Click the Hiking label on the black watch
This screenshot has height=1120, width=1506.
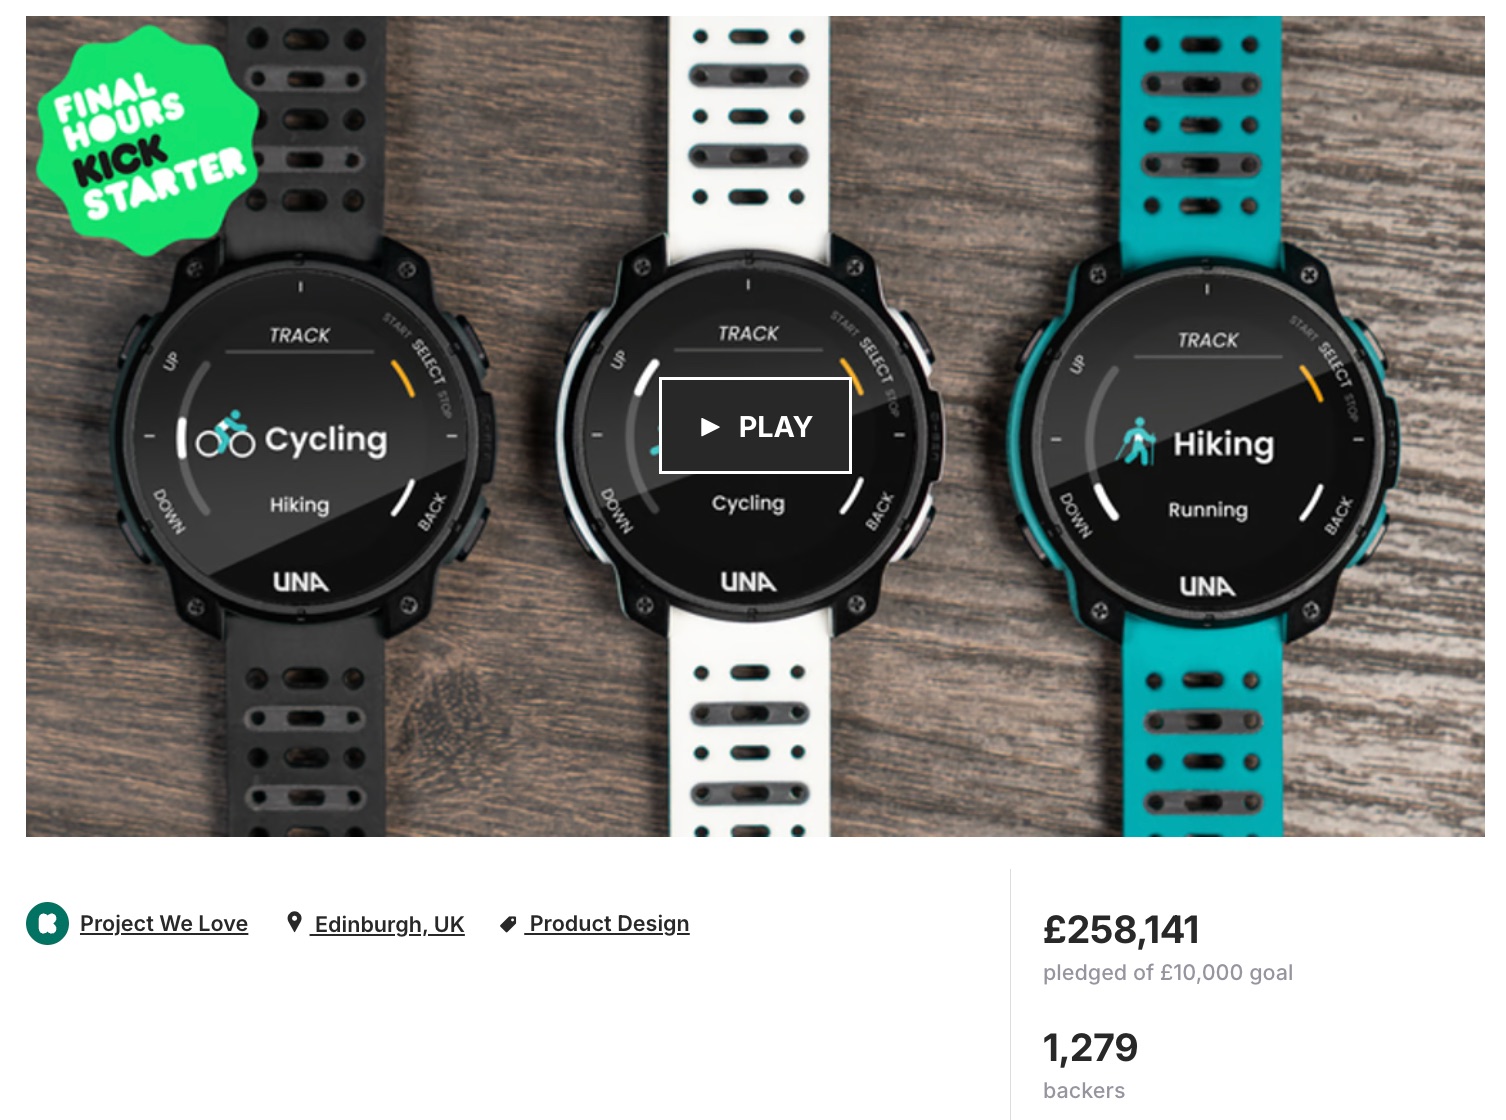click(x=299, y=505)
